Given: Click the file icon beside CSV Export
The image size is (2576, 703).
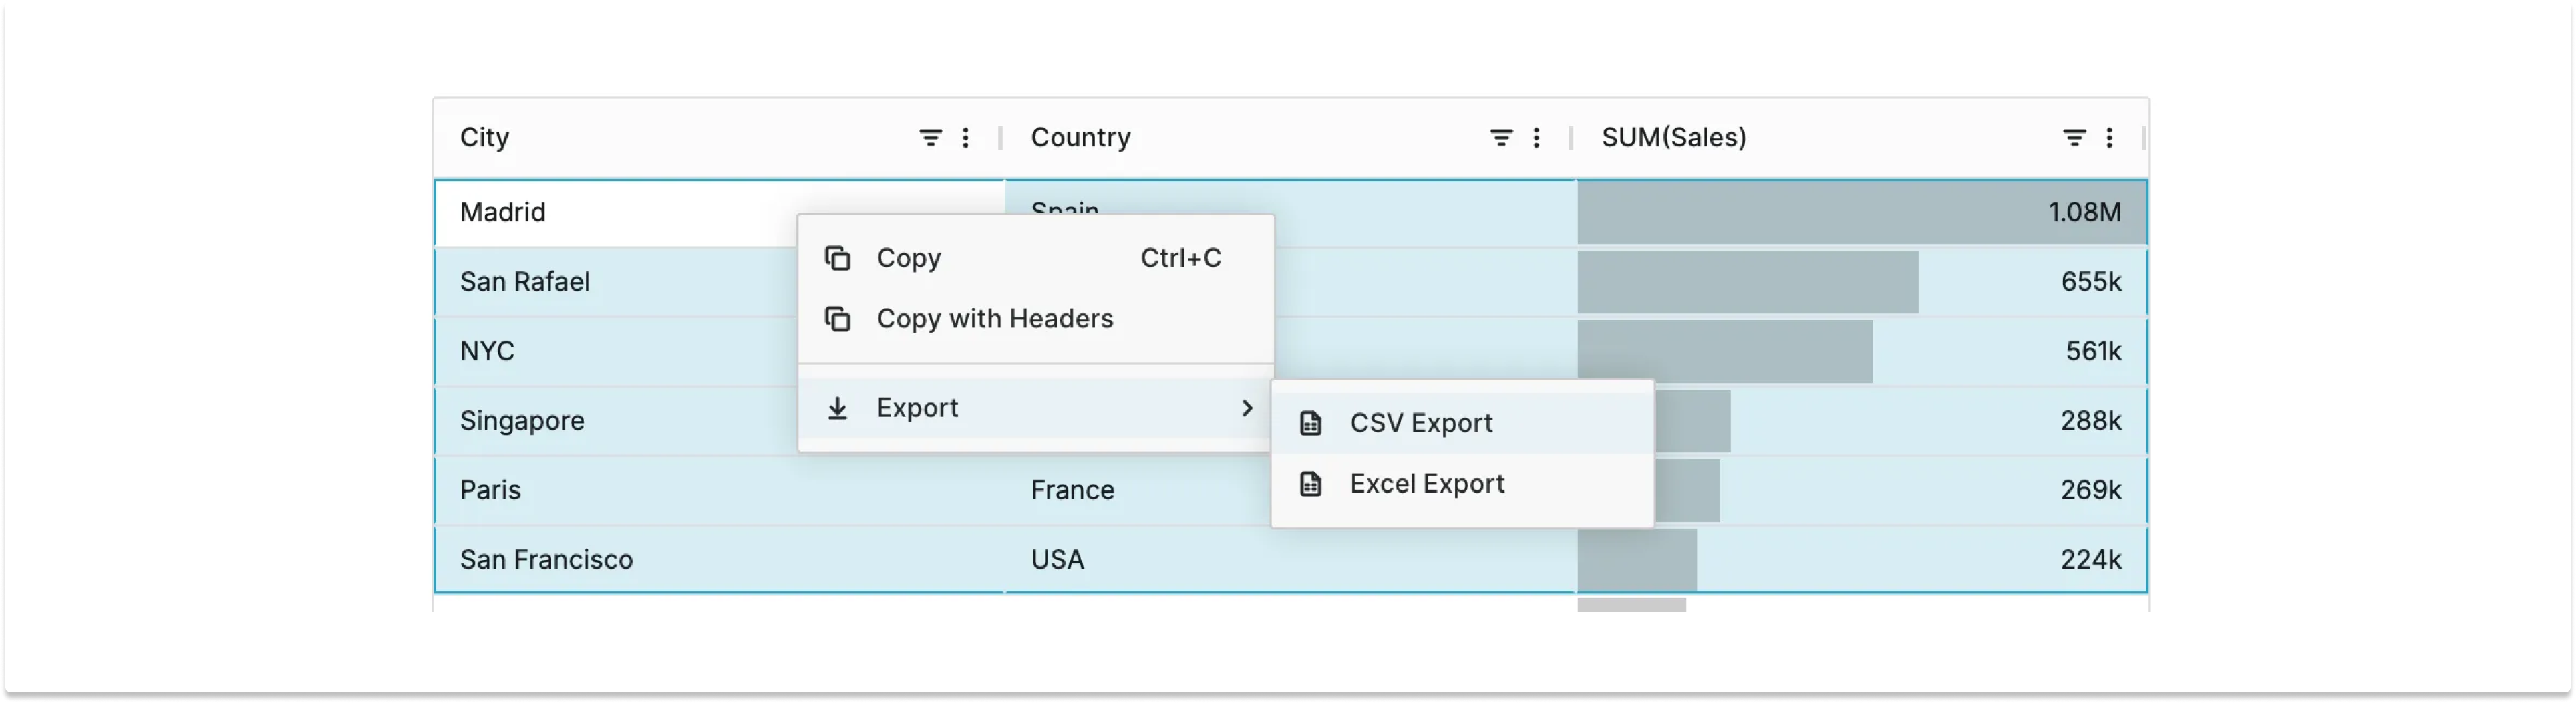Looking at the screenshot, I should tap(1310, 422).
